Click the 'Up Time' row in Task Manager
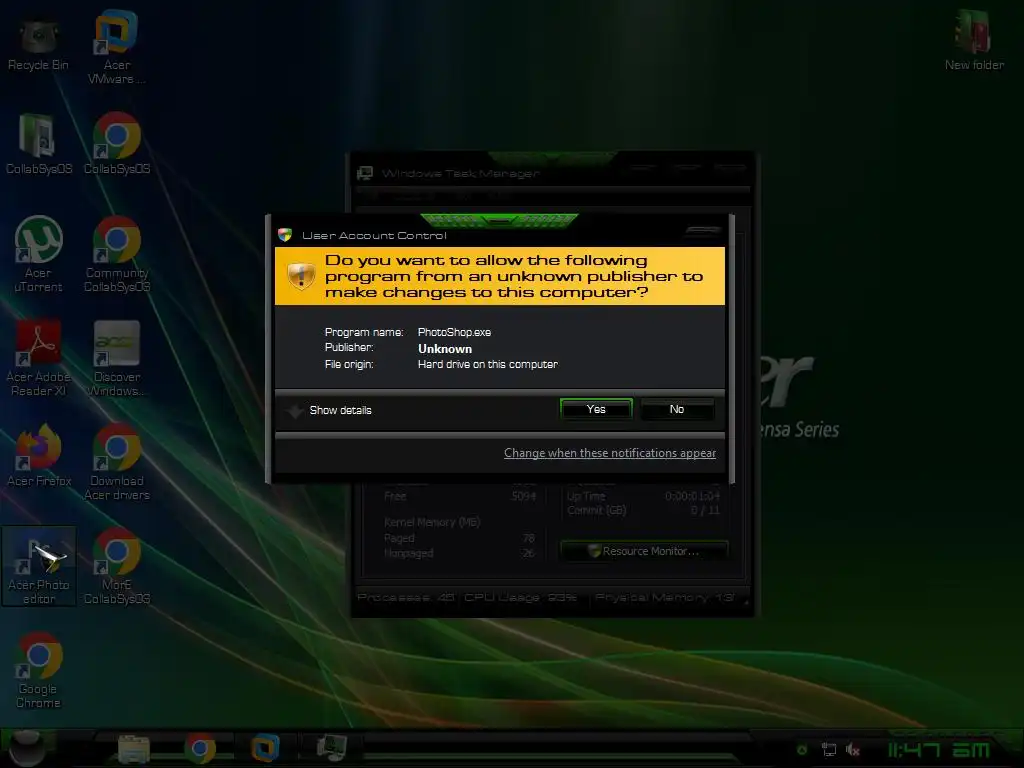Screen dimensions: 1024x768 643,496
